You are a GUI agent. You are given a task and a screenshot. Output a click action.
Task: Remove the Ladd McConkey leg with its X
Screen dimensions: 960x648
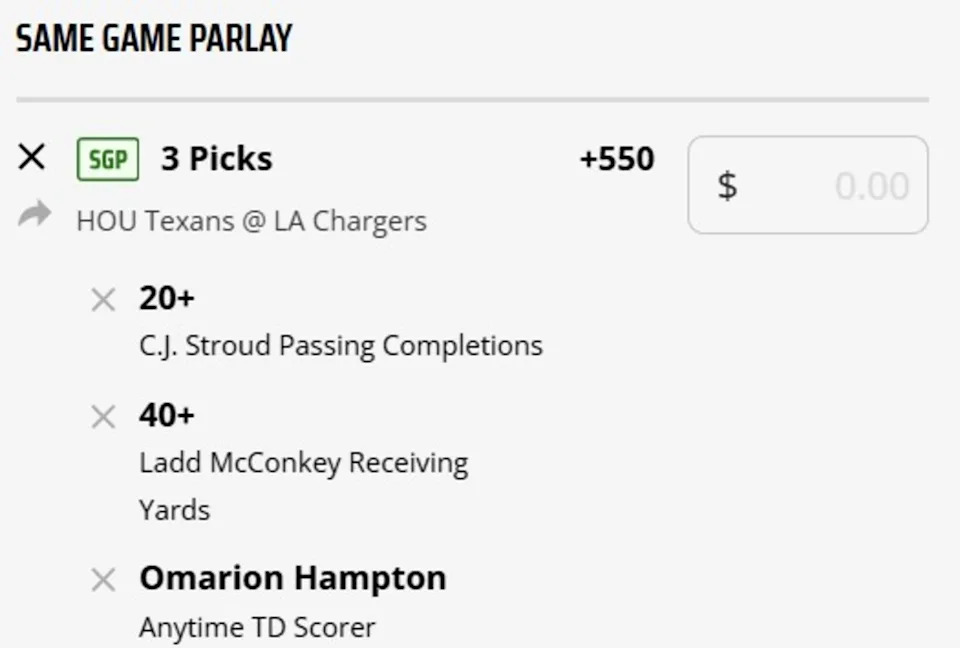point(103,417)
